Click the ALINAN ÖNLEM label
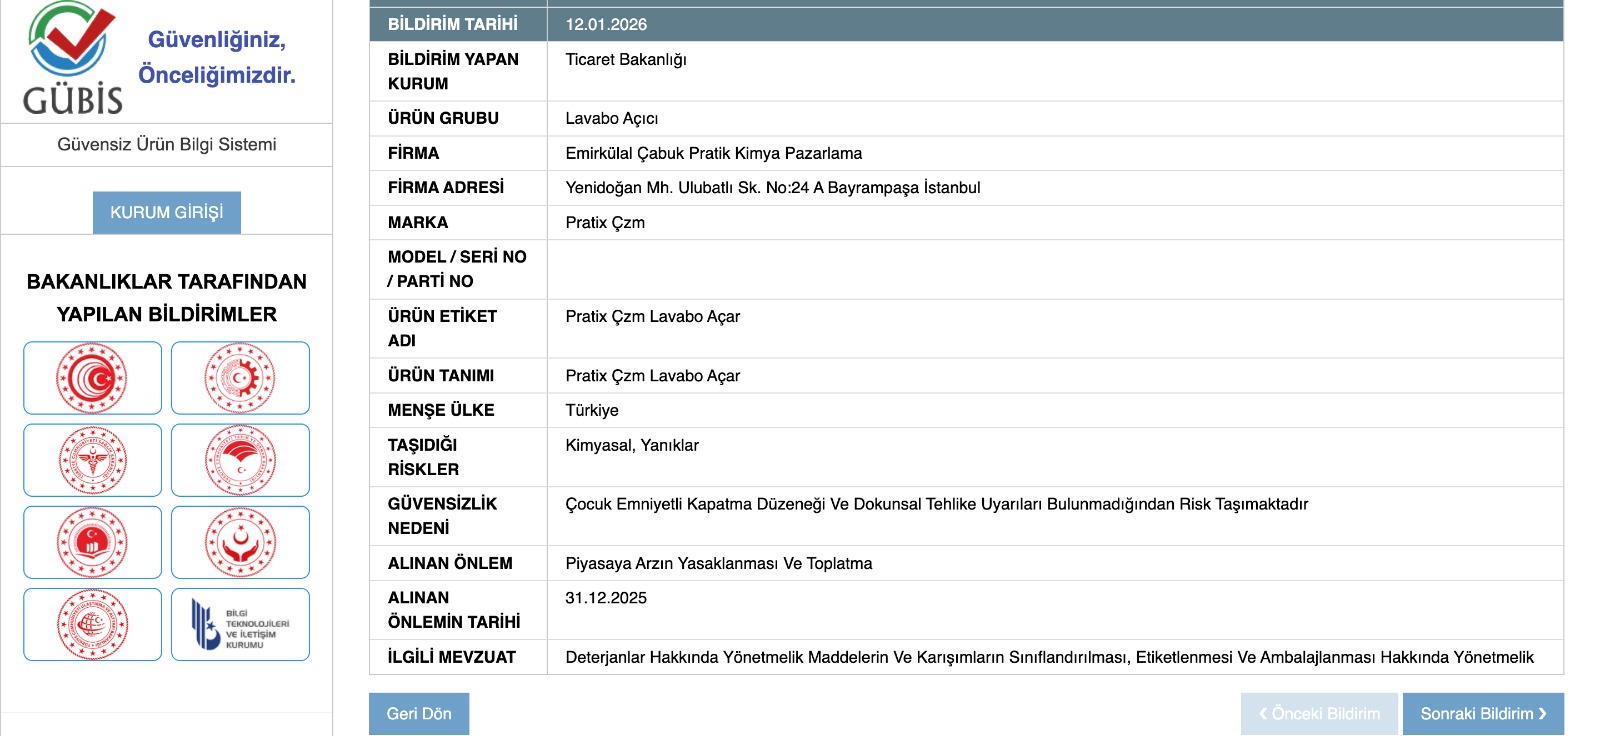 450,563
